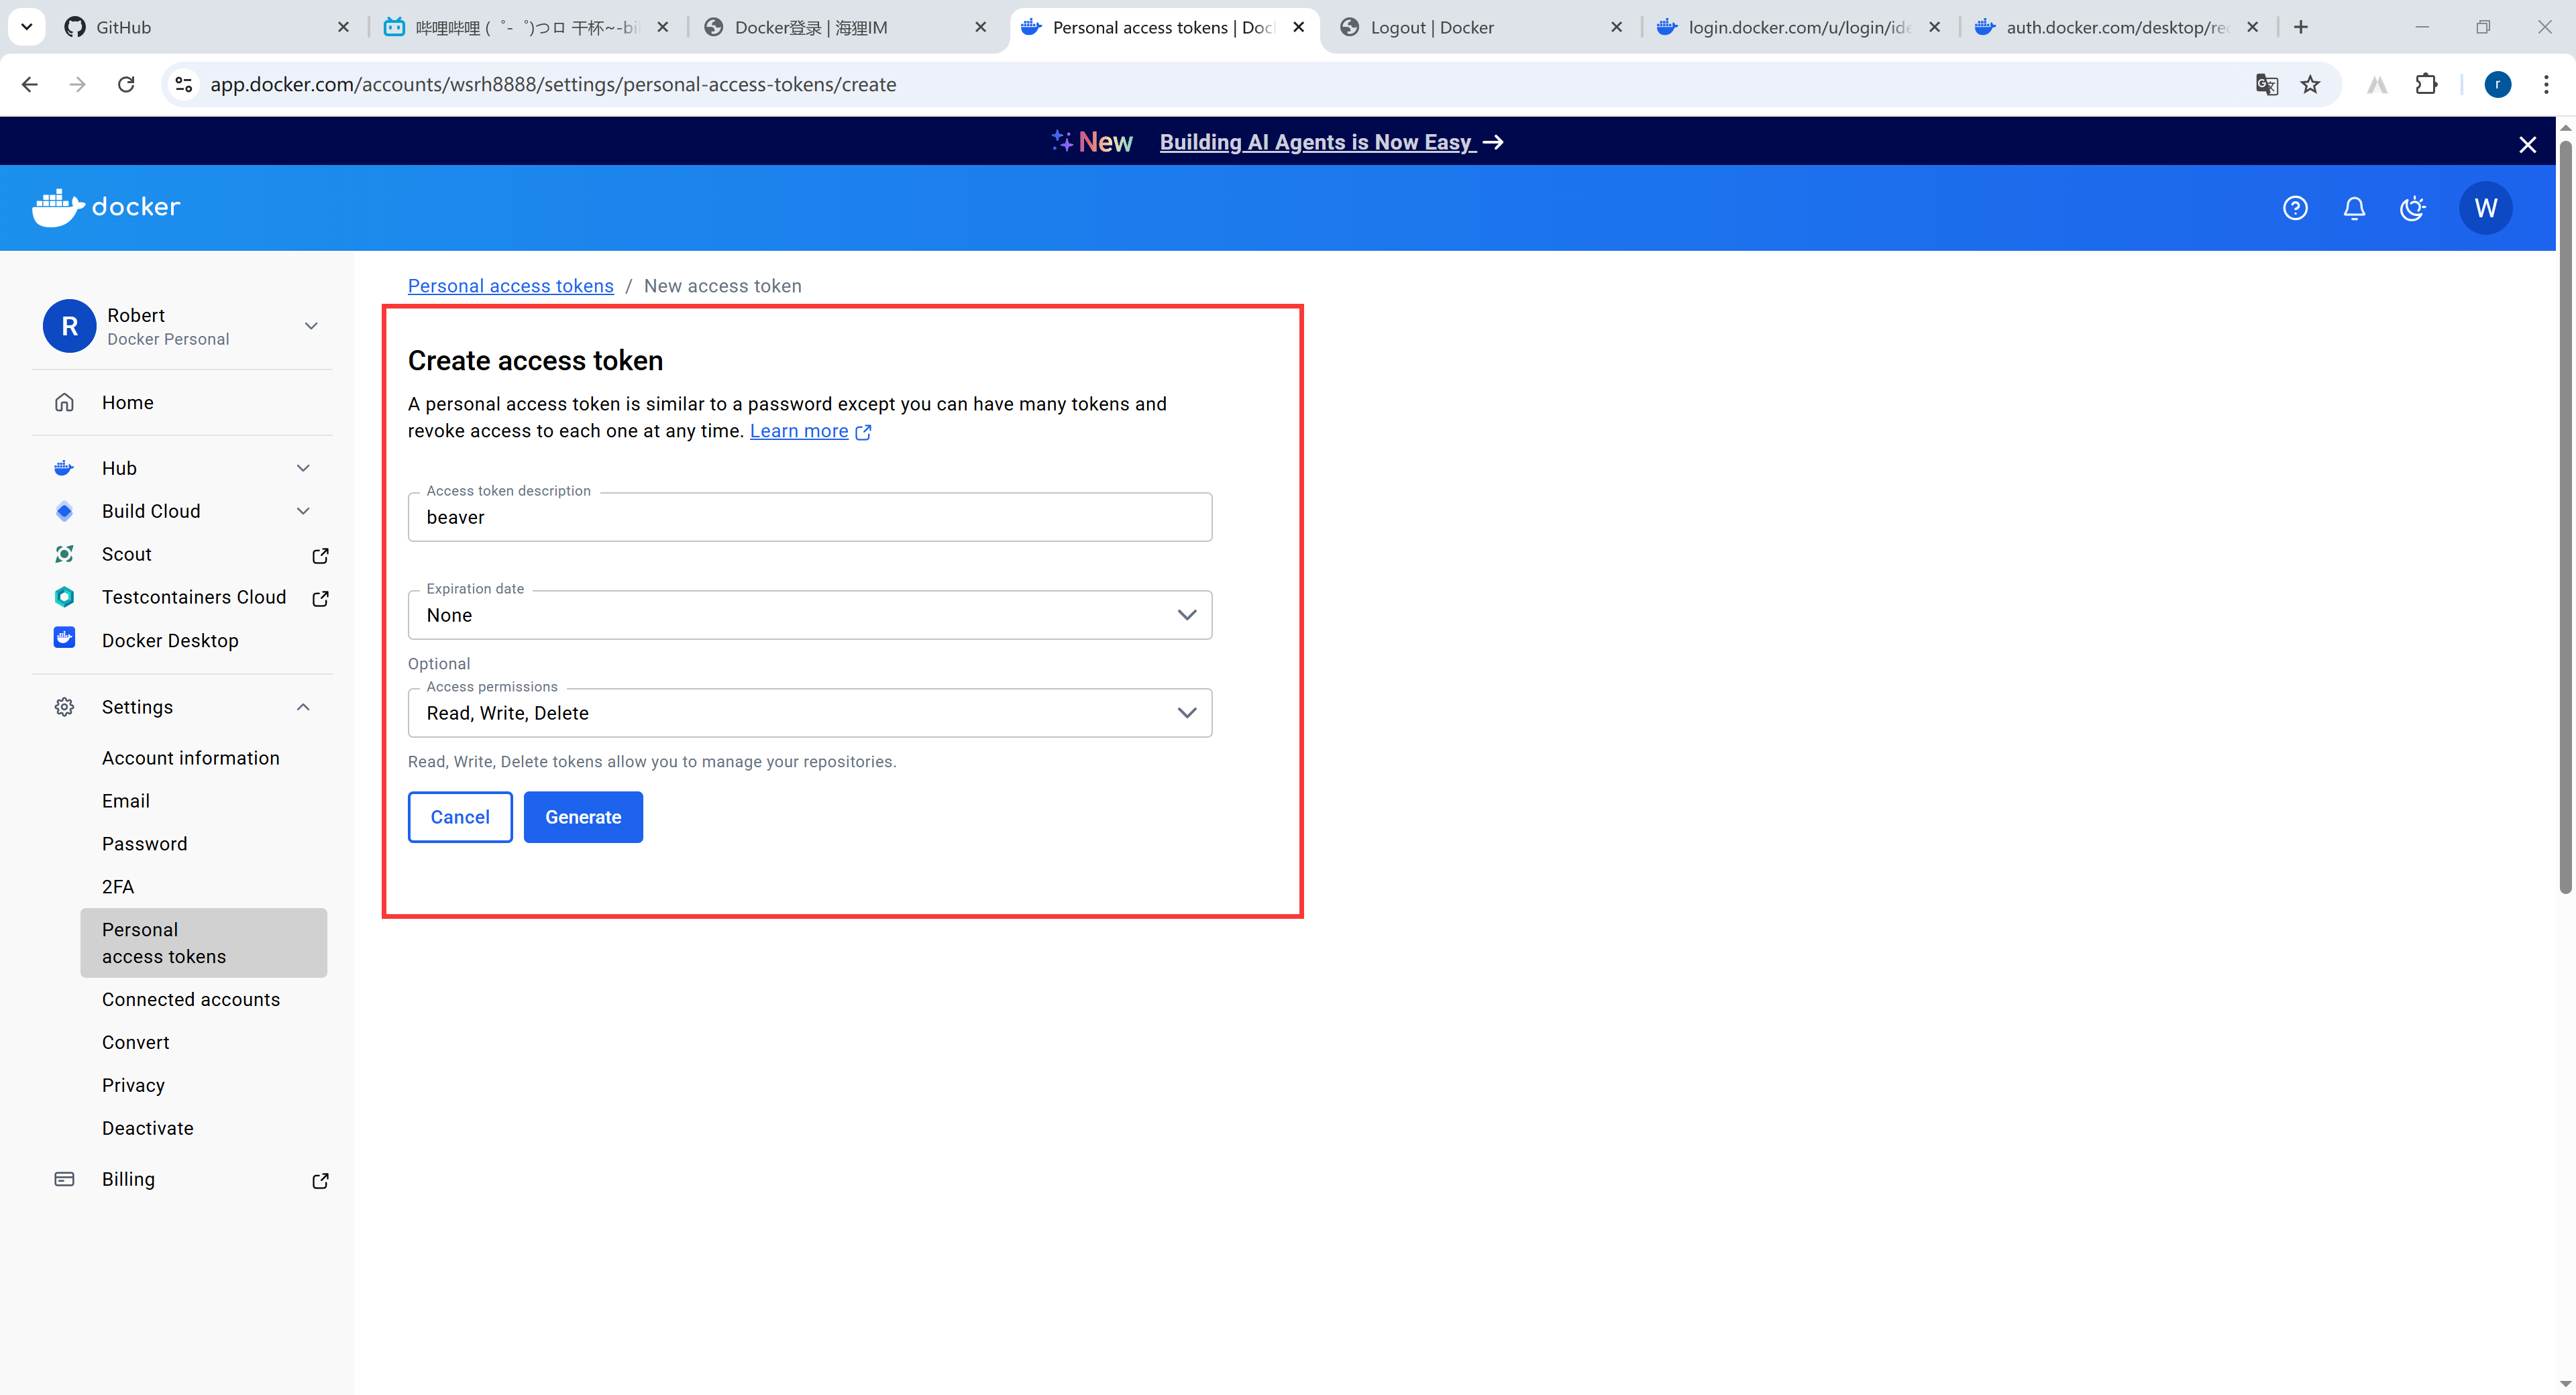The width and height of the screenshot is (2576, 1395).
Task: Expand the Hub sidebar section
Action: coord(303,468)
